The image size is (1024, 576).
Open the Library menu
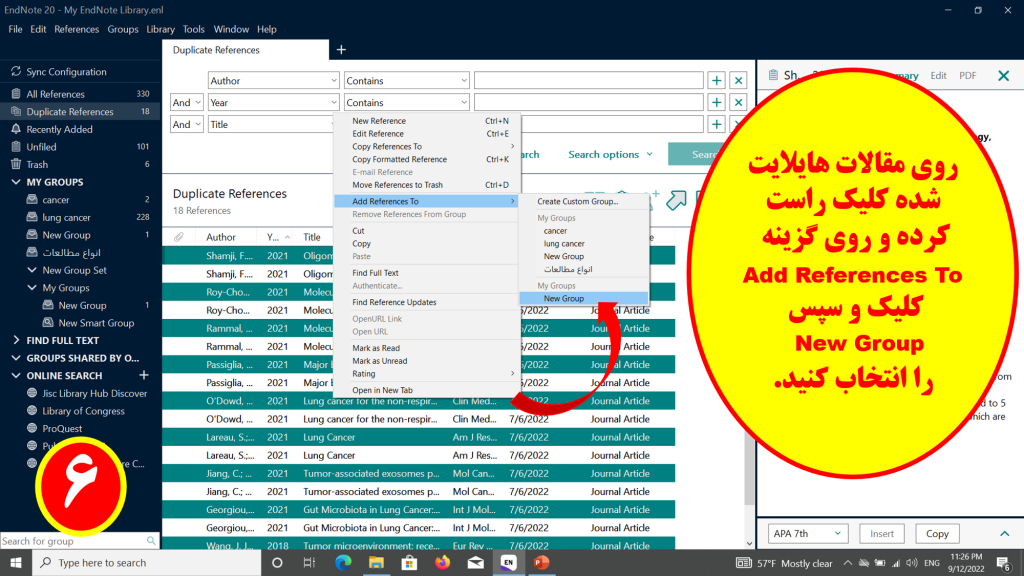[x=160, y=29]
